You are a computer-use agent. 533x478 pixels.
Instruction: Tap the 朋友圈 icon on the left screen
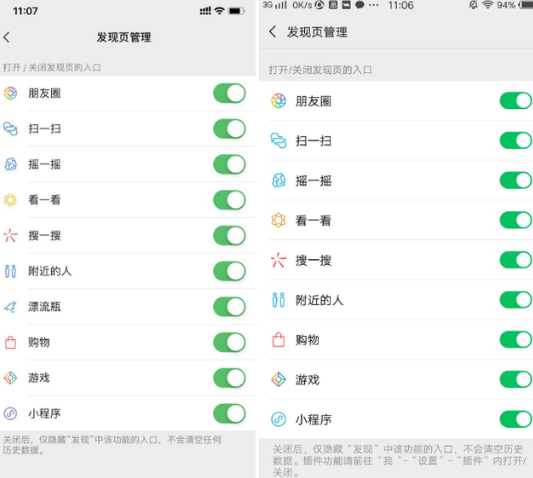(x=11, y=93)
